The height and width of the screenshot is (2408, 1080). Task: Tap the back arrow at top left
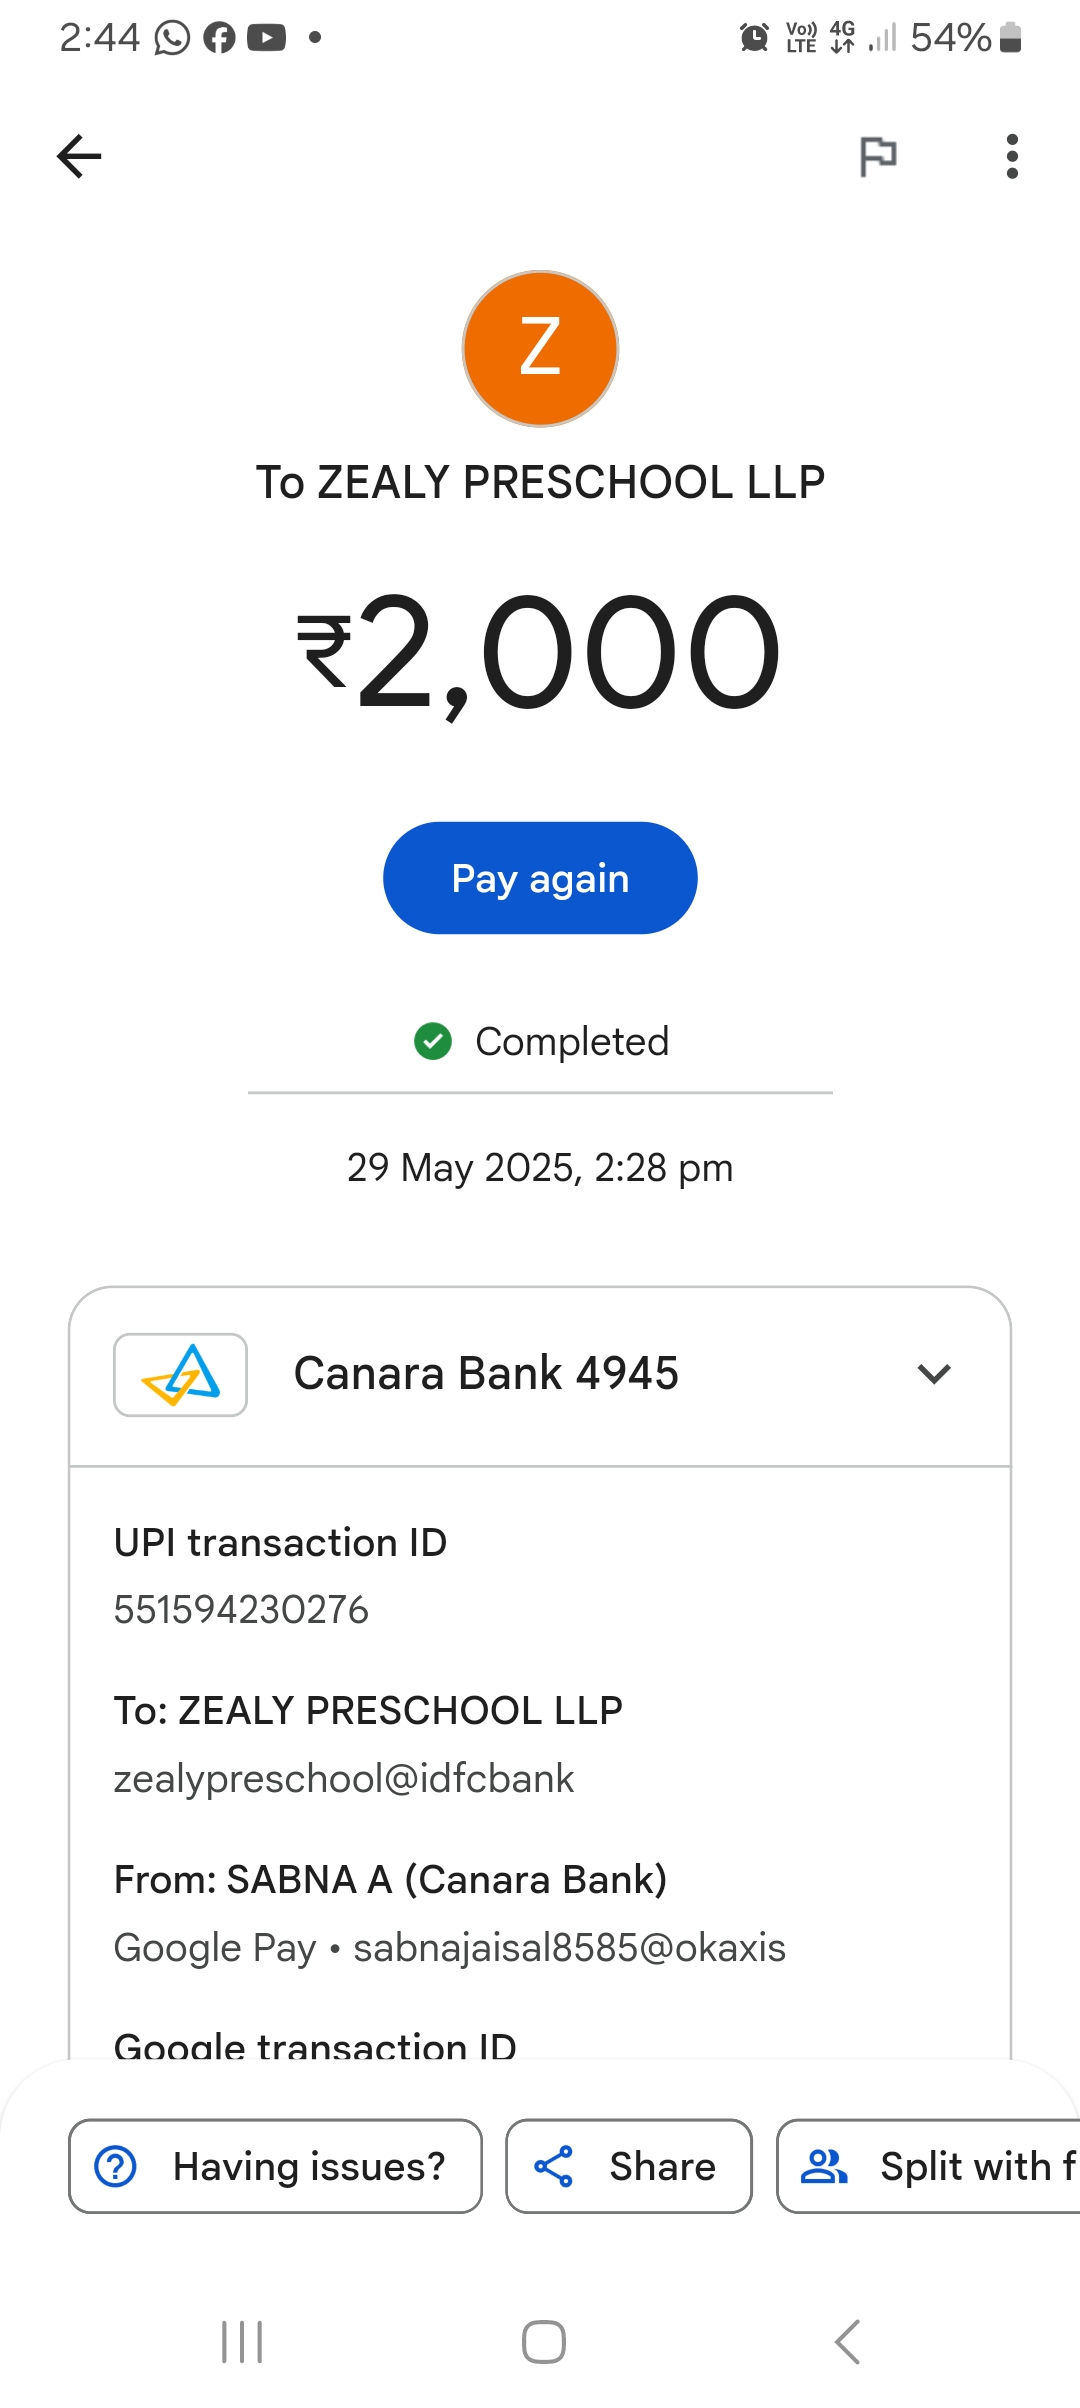pos(79,156)
